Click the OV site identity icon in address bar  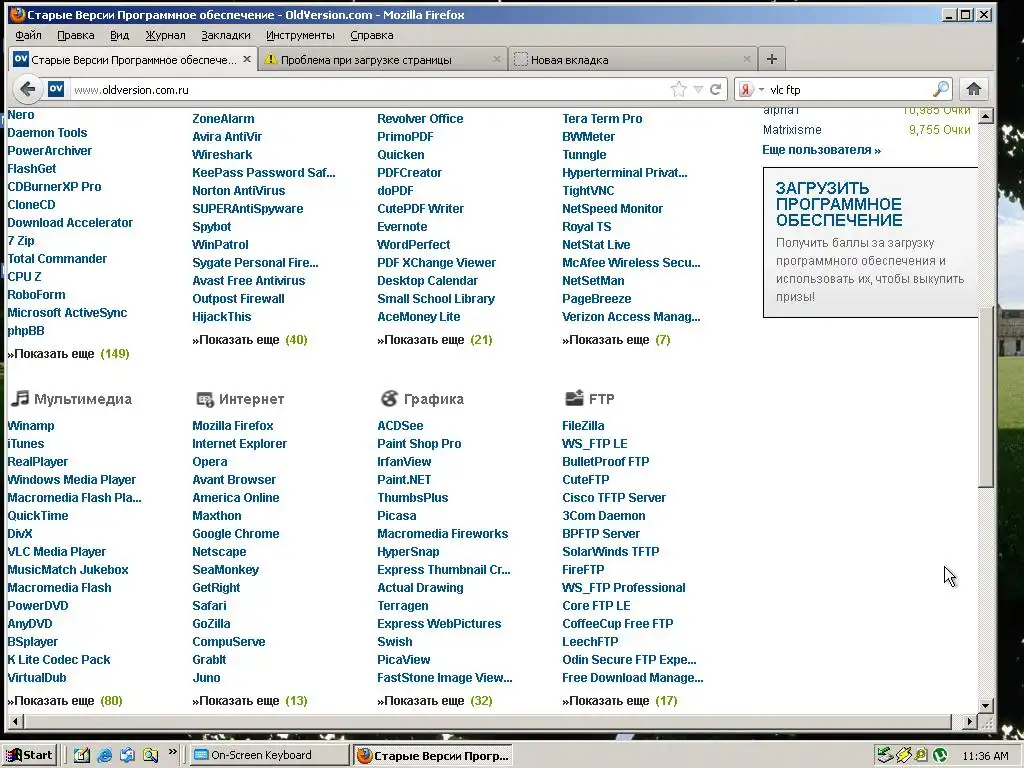tap(56, 89)
